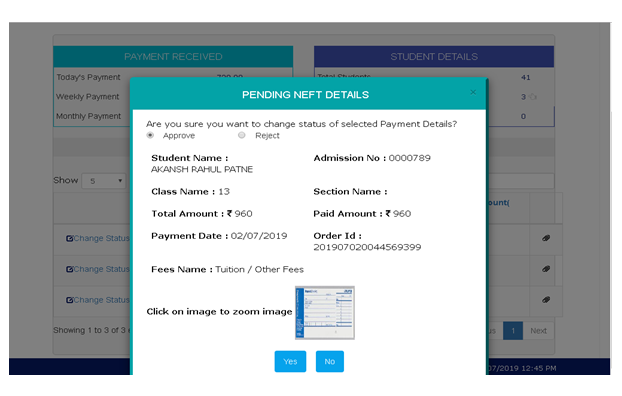Open attachment icon in third row
This screenshot has width=622, height=396.
546,300
